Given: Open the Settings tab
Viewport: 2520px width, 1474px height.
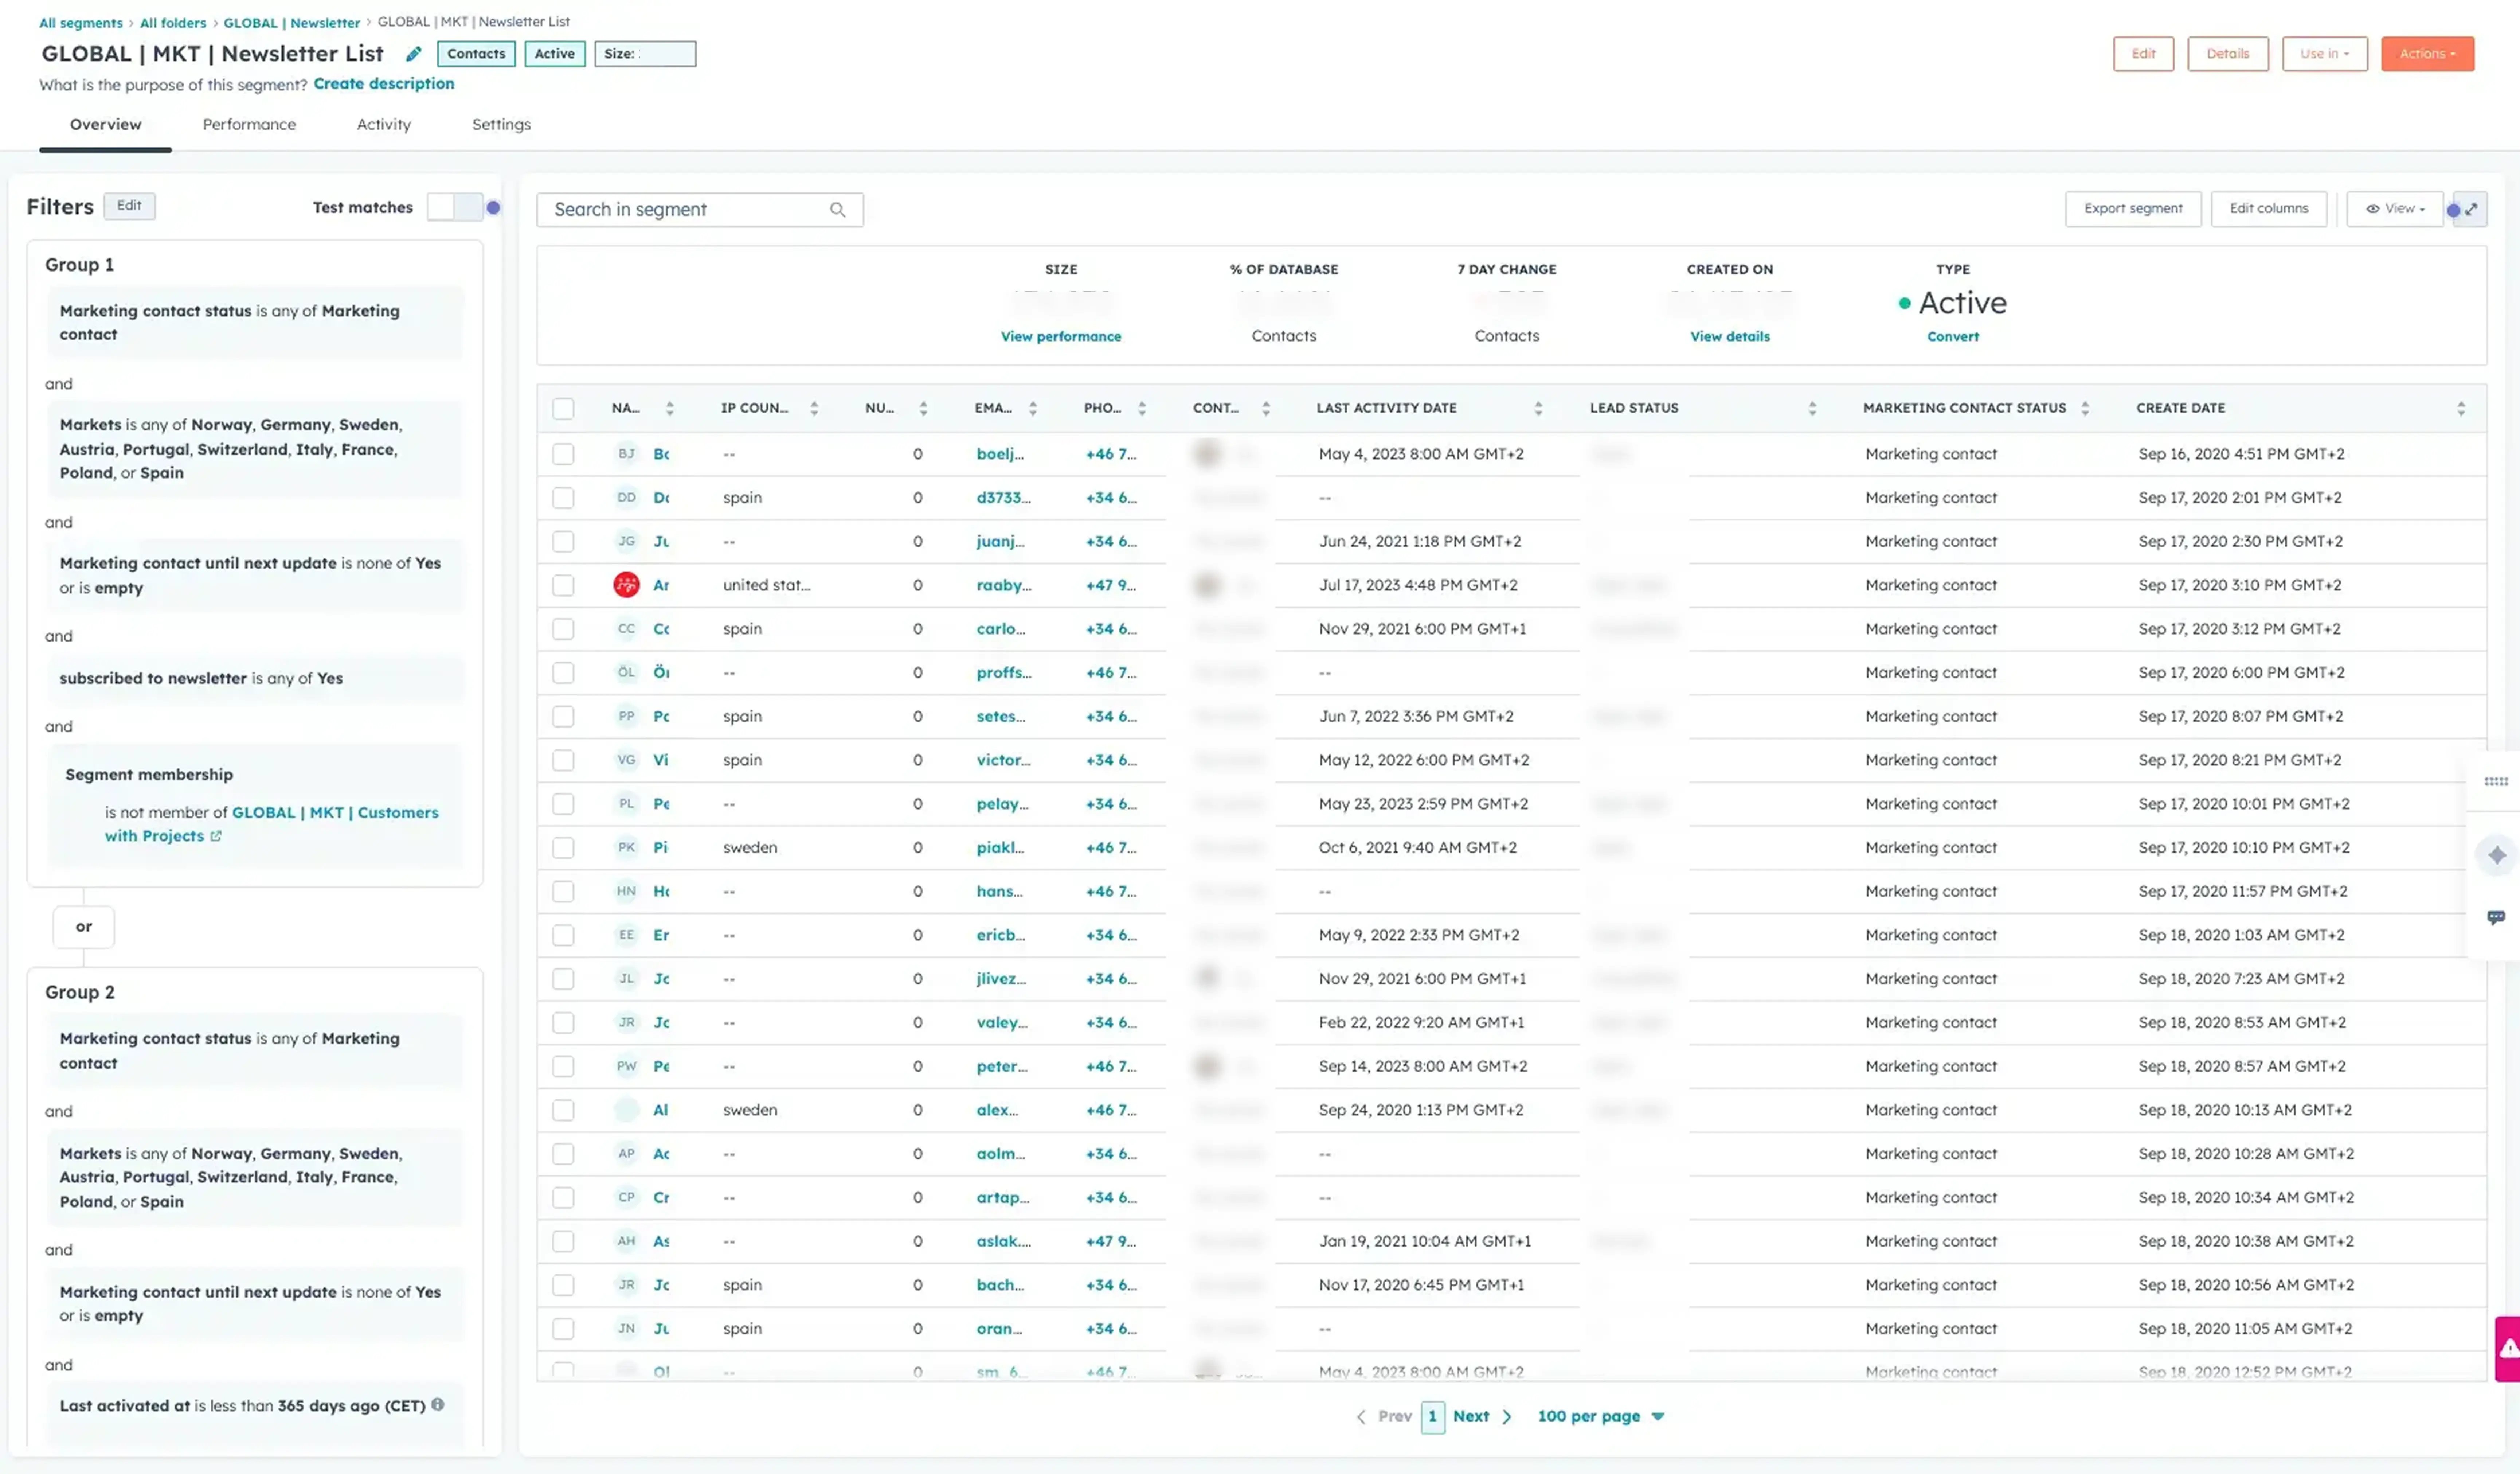Looking at the screenshot, I should point(501,124).
